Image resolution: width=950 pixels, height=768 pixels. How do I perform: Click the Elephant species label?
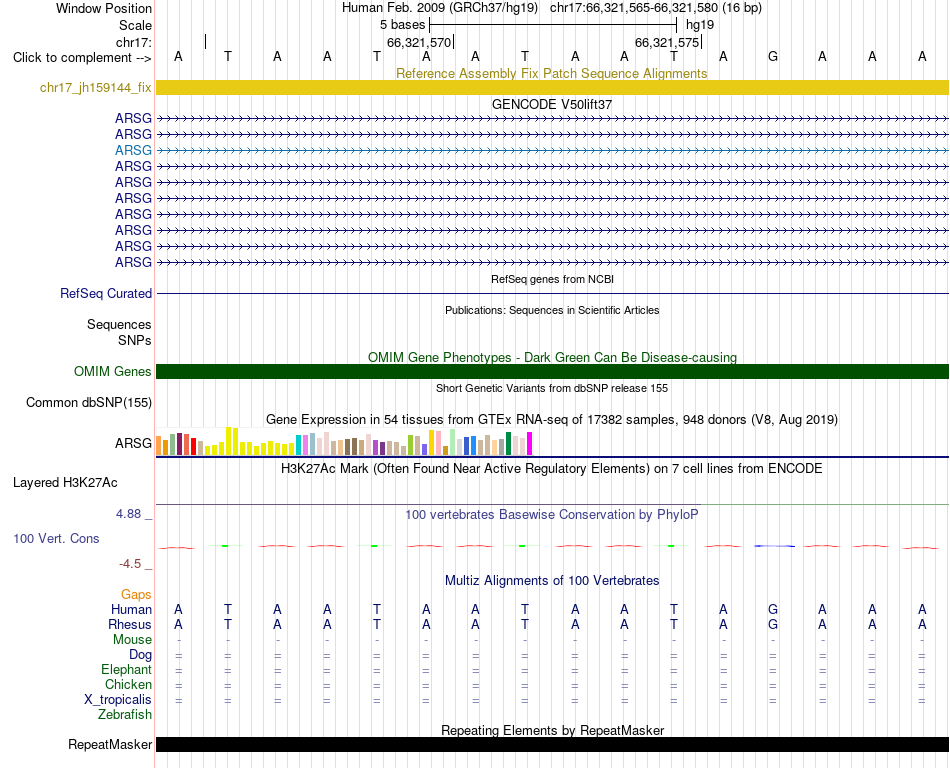(x=126, y=669)
